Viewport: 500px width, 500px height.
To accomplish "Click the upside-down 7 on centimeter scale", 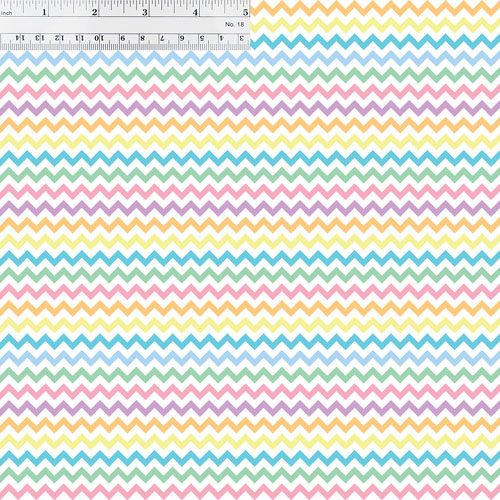I will (162, 38).
